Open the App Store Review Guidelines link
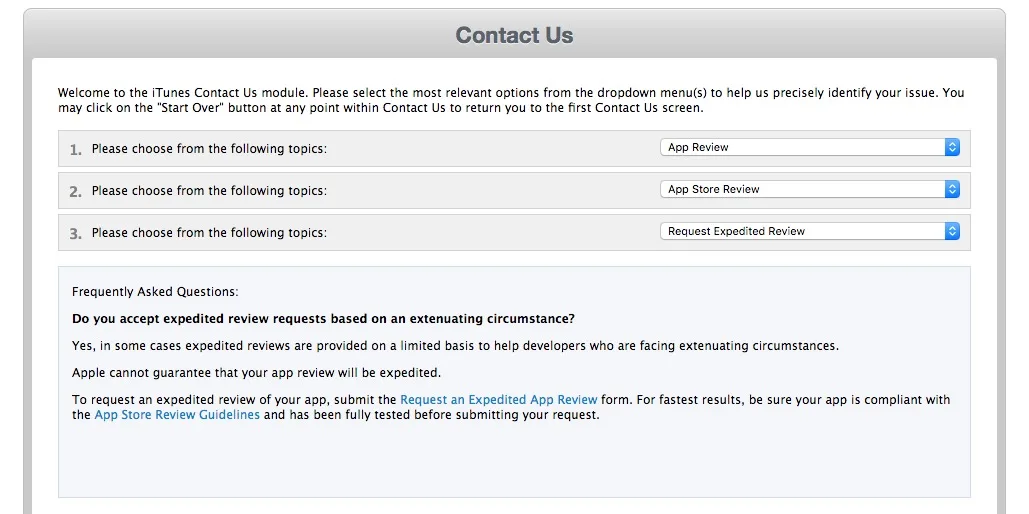The height and width of the screenshot is (514, 1029). click(177, 415)
